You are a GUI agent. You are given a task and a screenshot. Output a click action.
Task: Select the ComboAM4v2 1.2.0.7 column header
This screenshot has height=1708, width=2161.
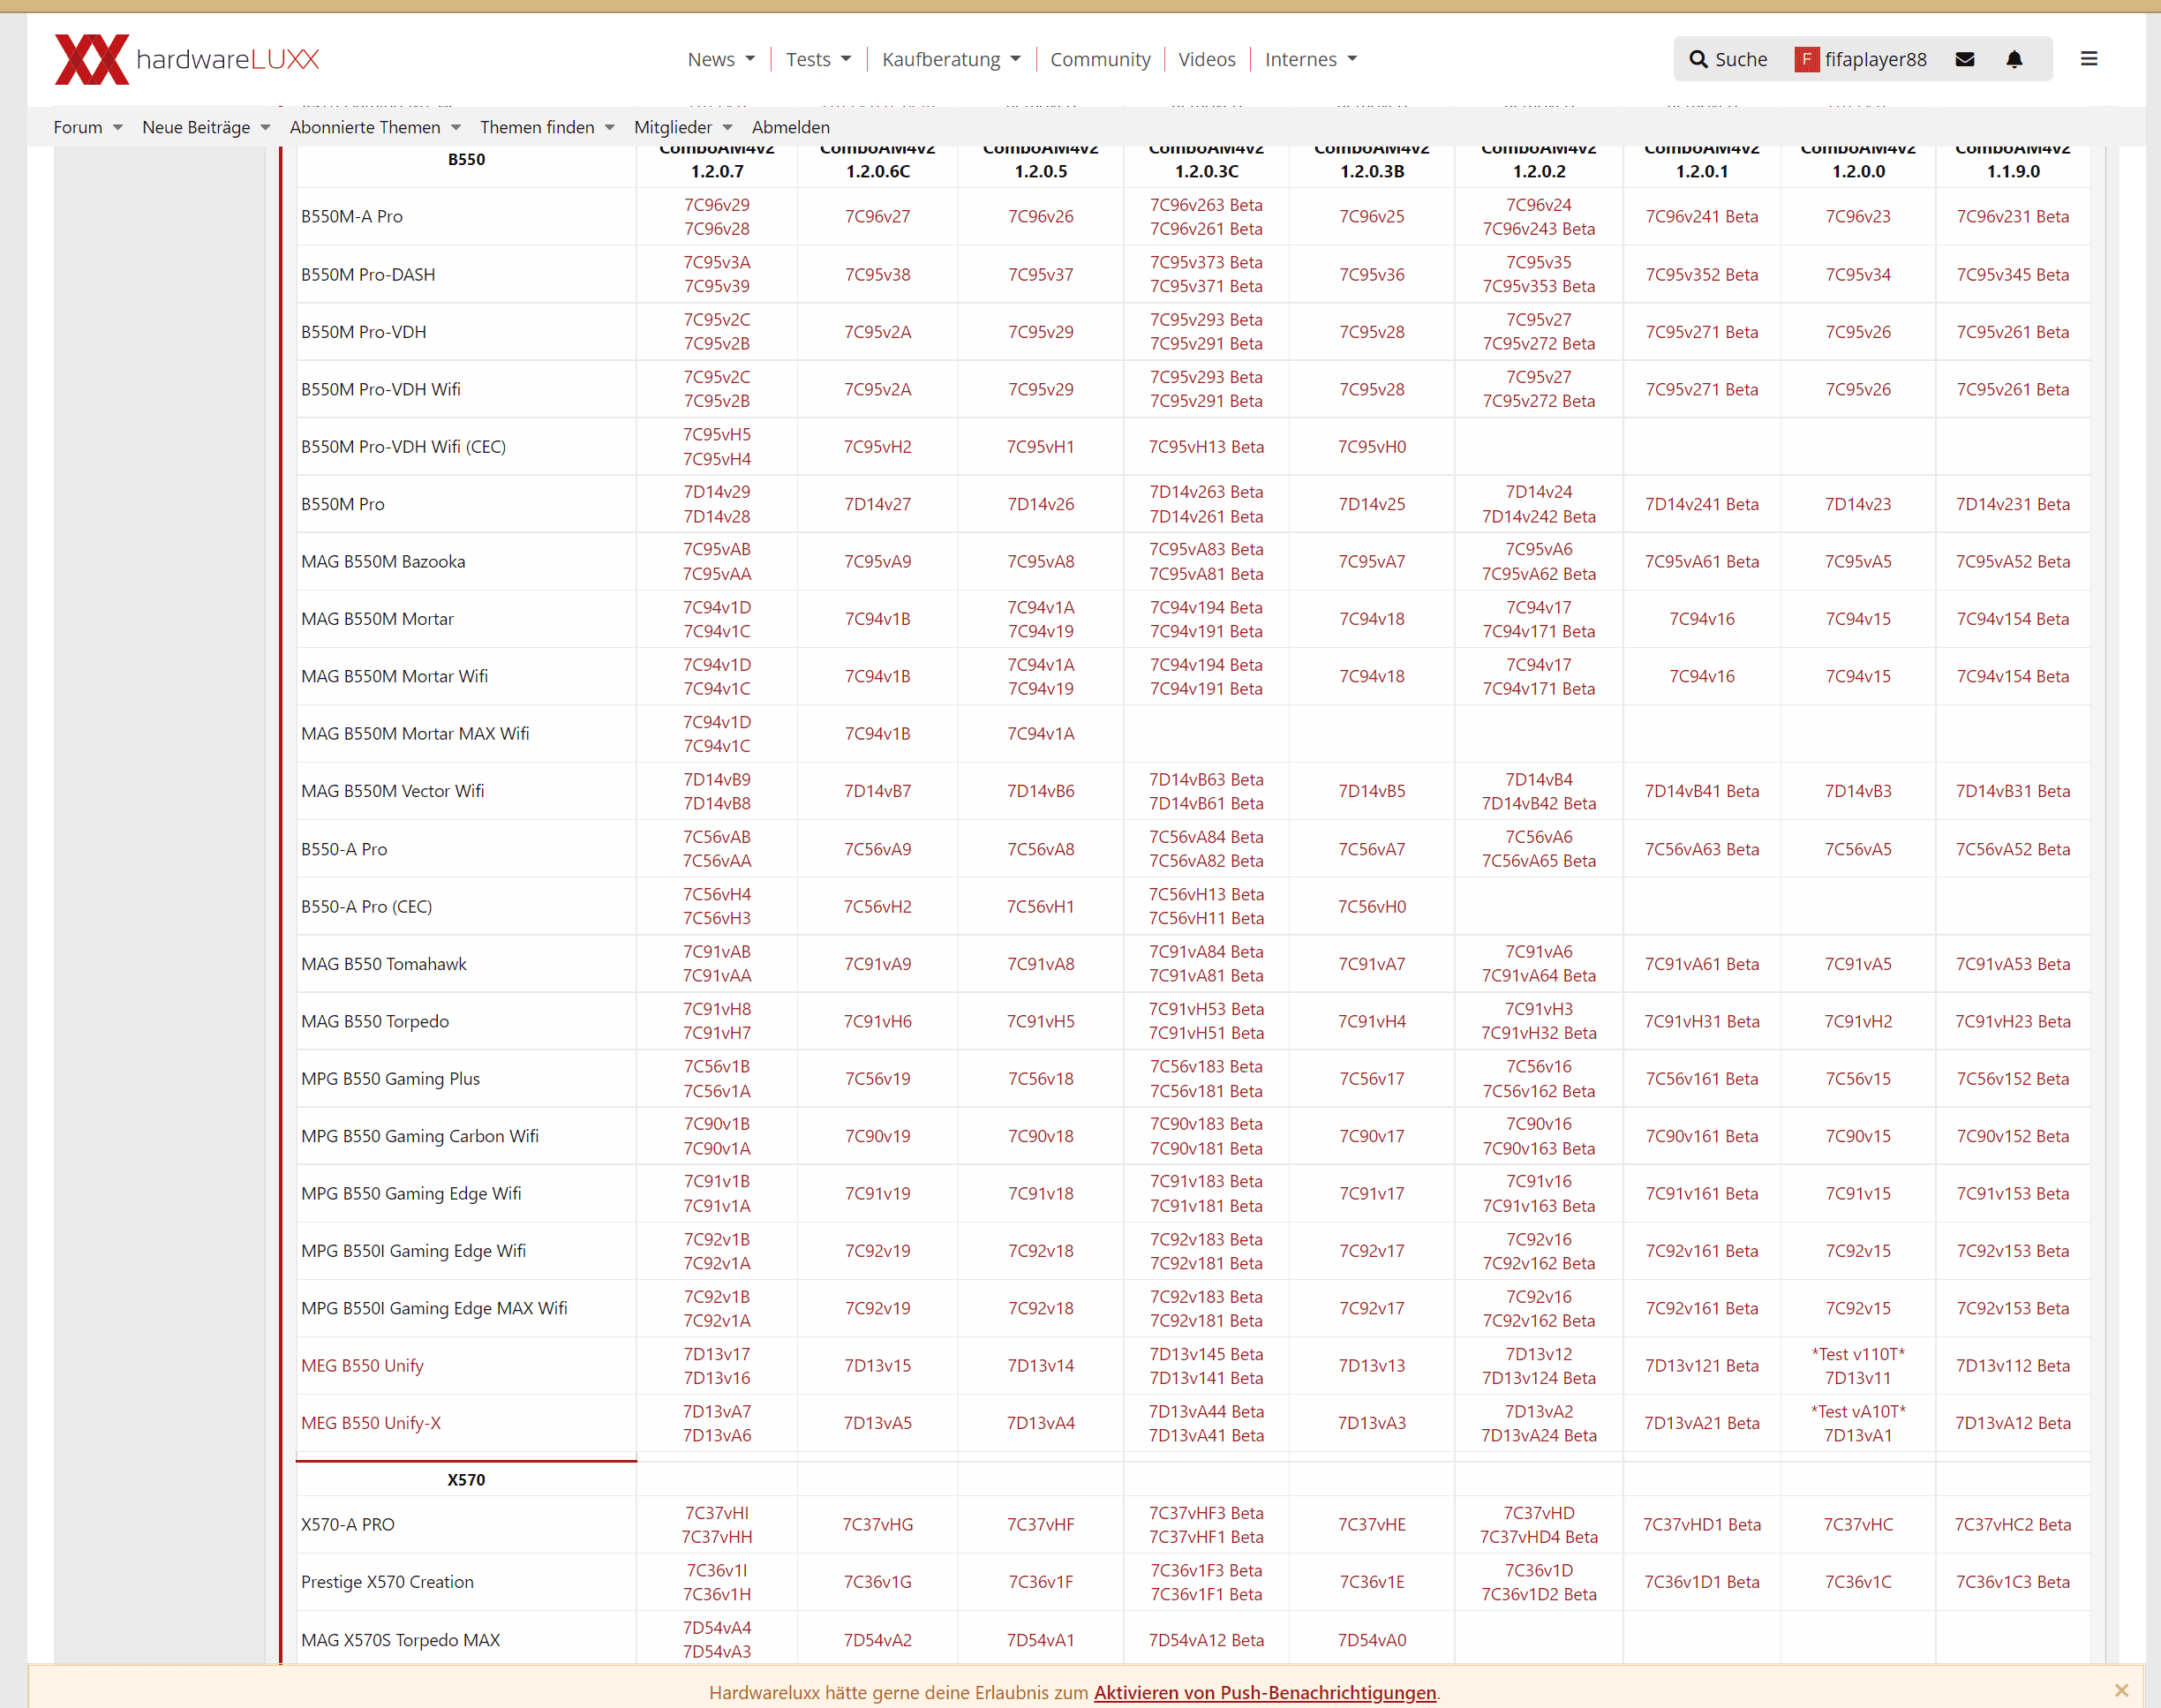pyautogui.click(x=717, y=160)
